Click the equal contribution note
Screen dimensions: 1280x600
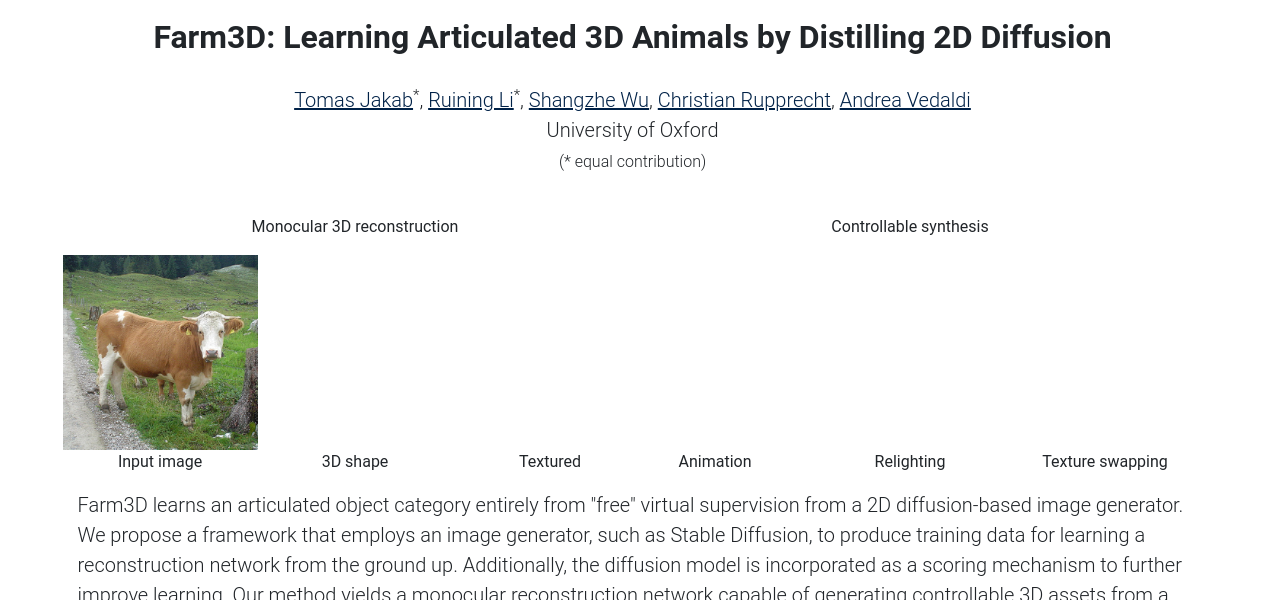click(632, 161)
